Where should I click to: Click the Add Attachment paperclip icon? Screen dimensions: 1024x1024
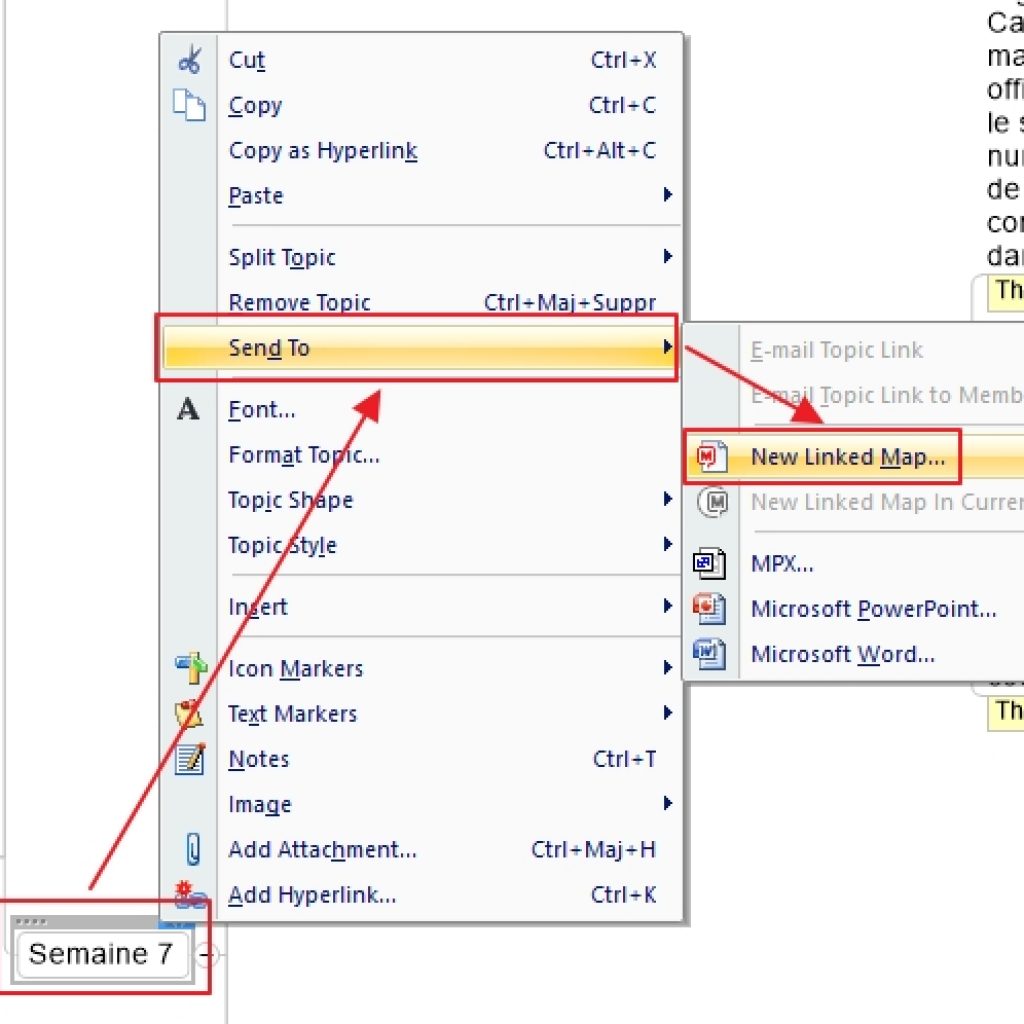(191, 850)
